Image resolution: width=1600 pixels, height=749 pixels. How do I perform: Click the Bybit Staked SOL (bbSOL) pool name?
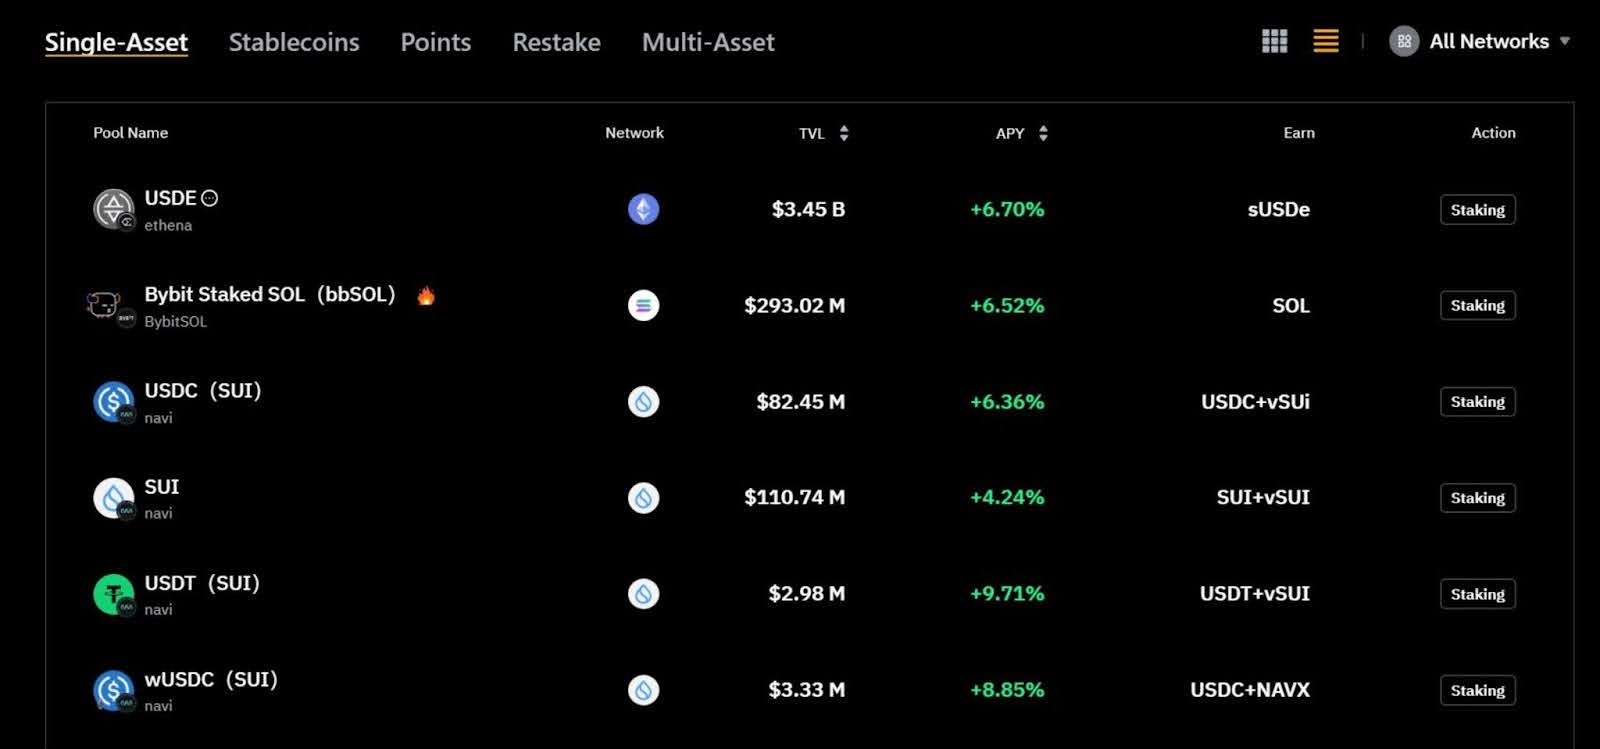pos(270,294)
